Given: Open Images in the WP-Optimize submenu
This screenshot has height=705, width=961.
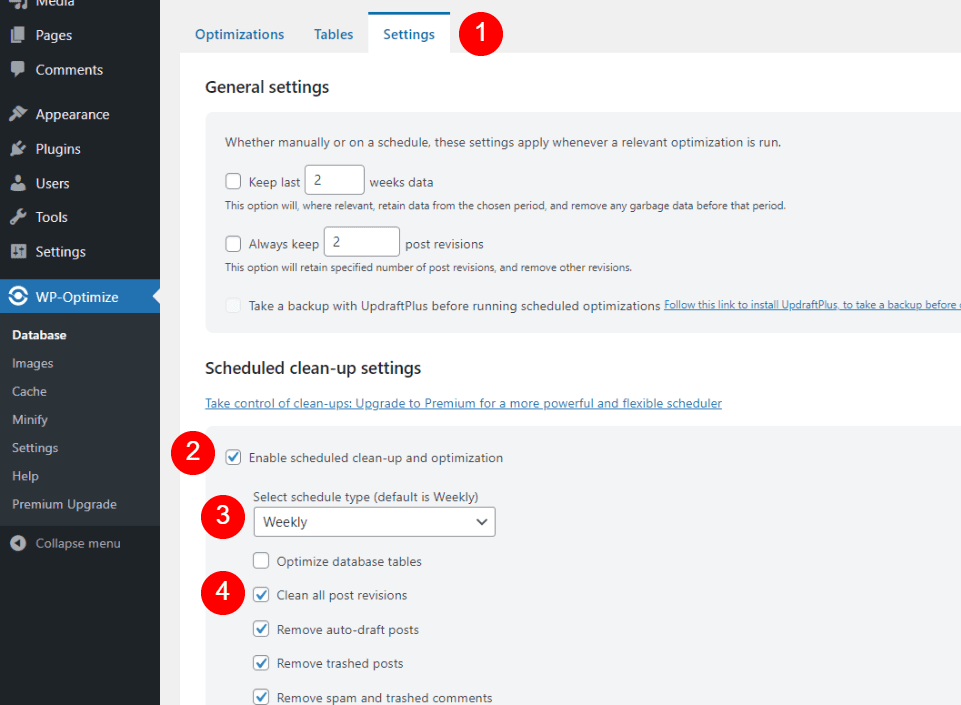Looking at the screenshot, I should pyautogui.click(x=33, y=363).
